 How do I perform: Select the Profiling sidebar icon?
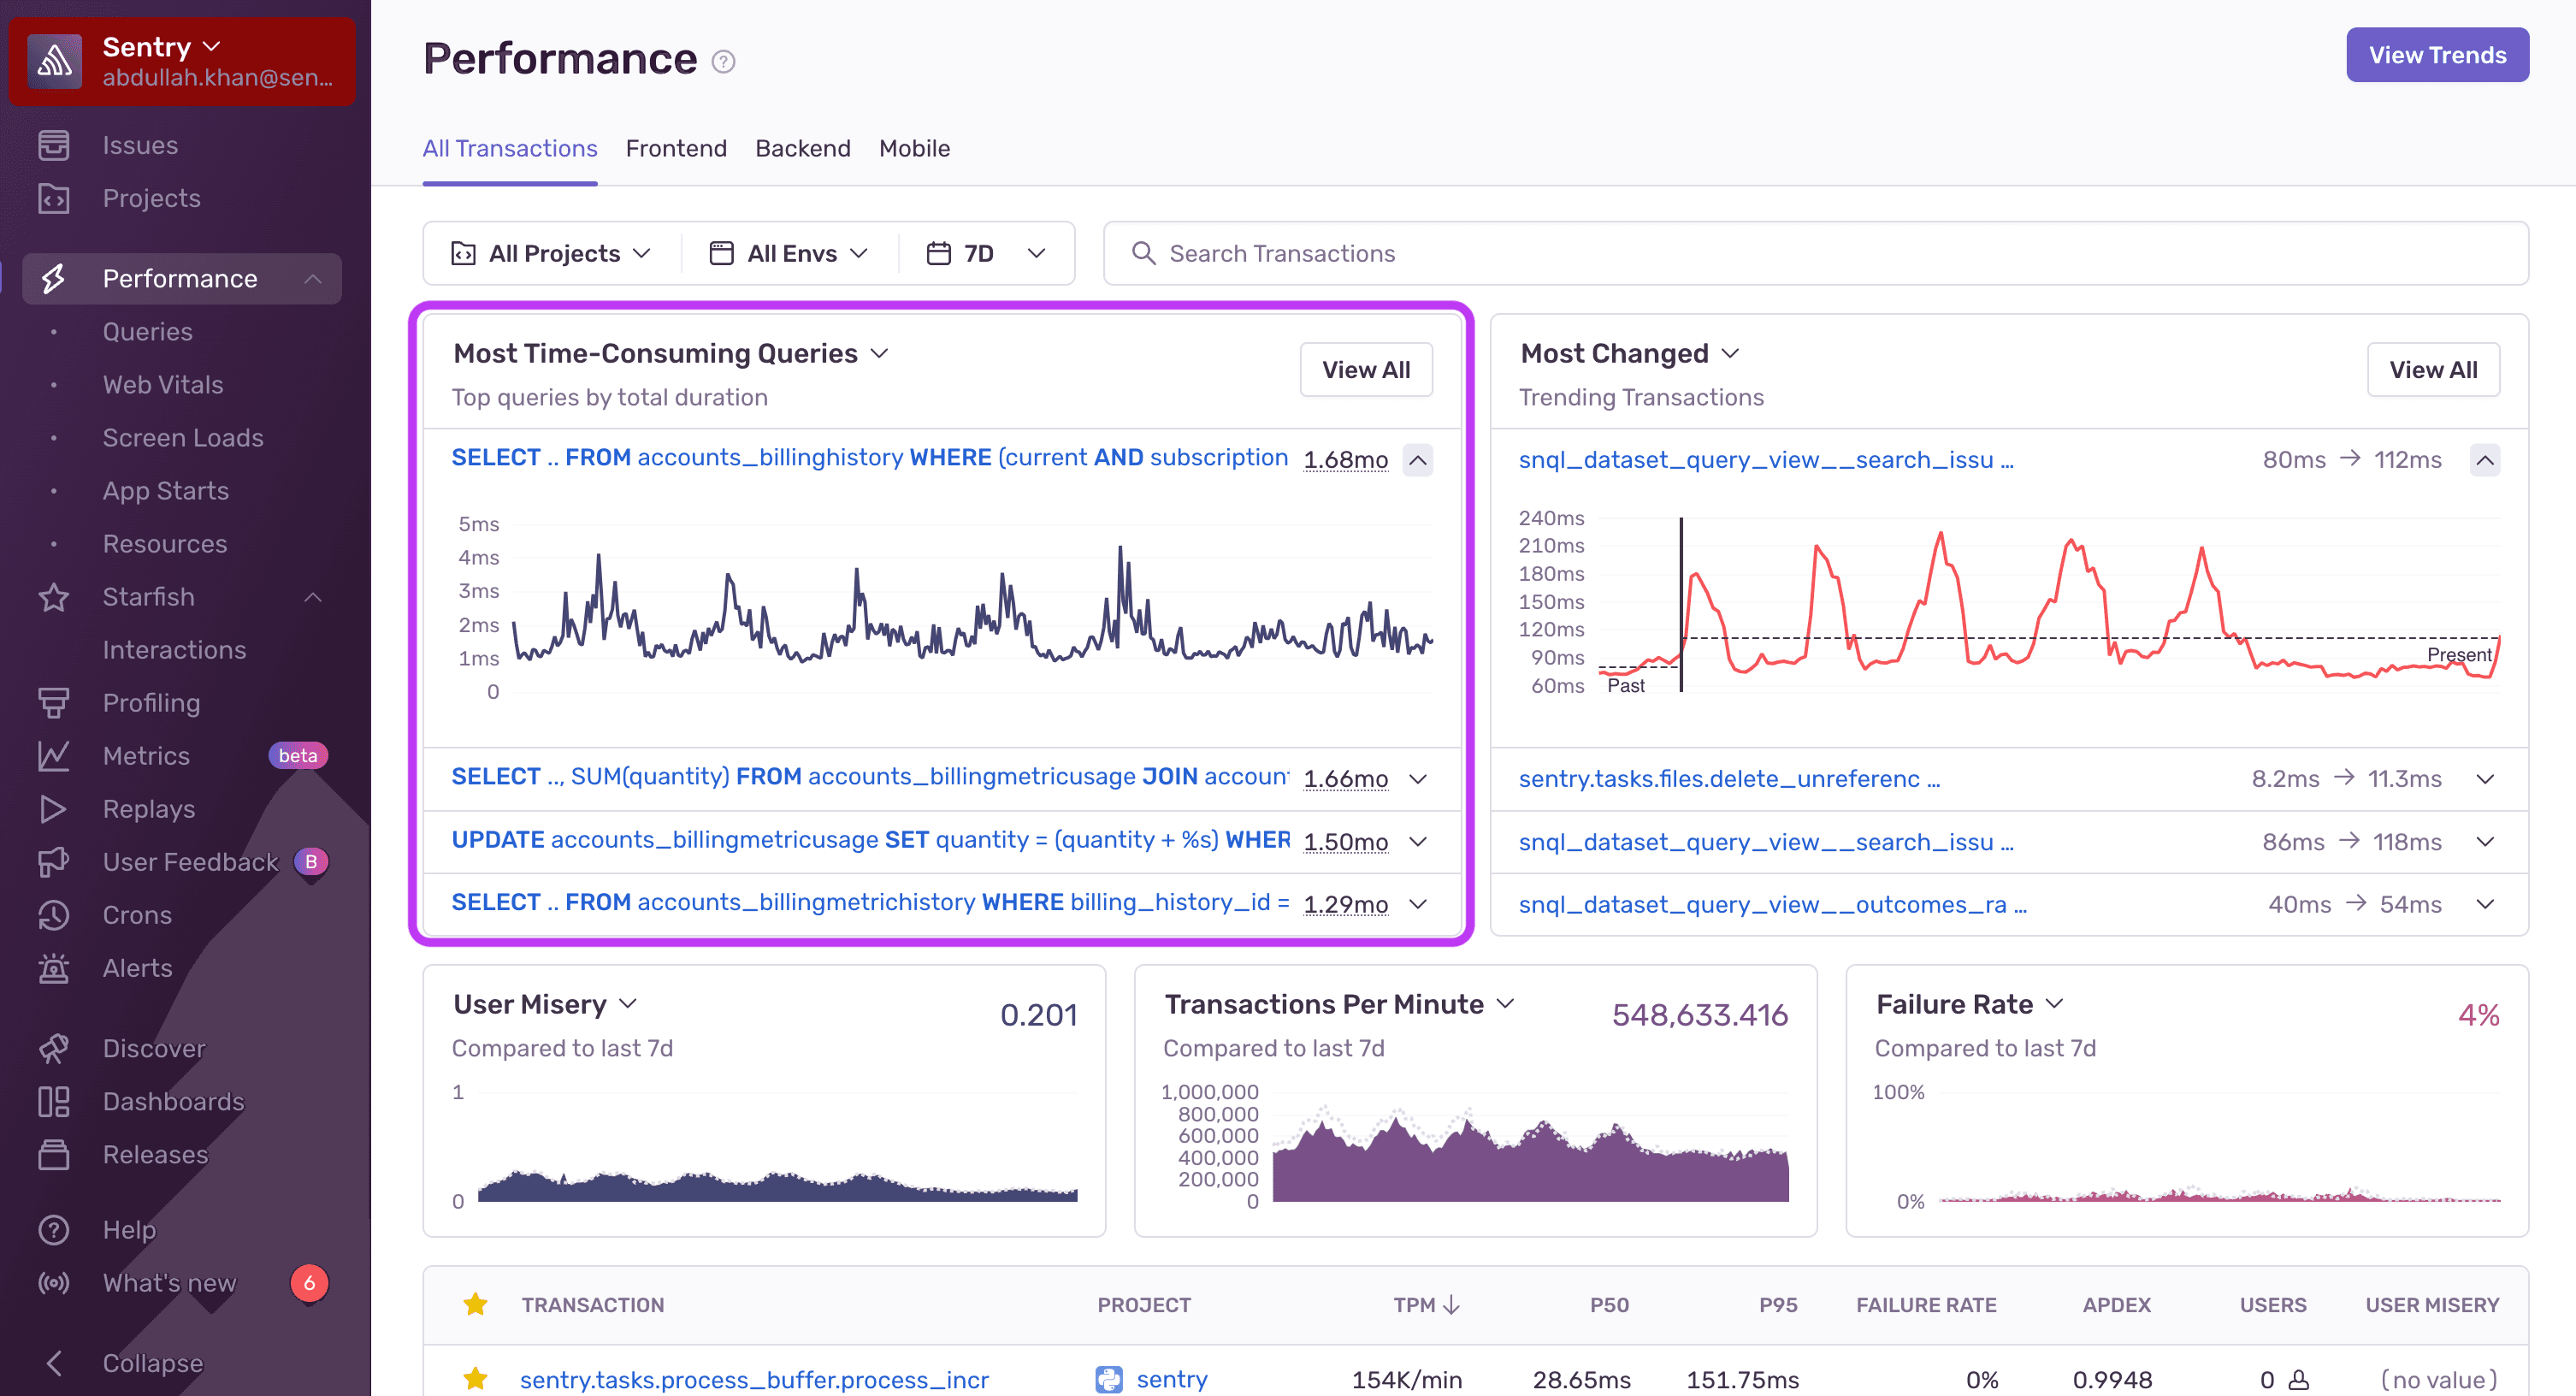[55, 703]
